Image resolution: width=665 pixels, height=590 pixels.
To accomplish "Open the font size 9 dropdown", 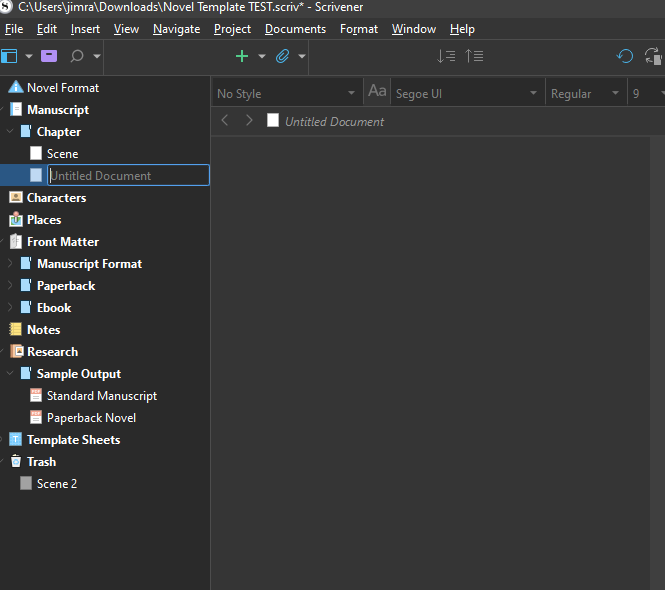I will [x=647, y=93].
